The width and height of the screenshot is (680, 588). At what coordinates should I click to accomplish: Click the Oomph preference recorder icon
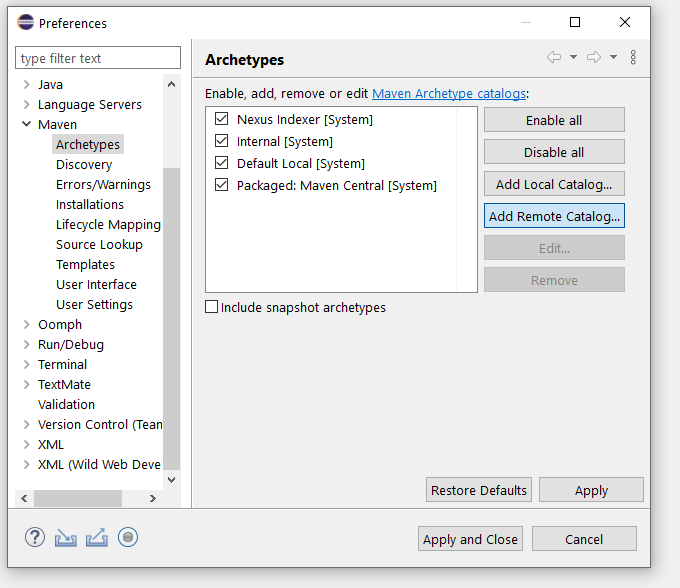click(127, 538)
